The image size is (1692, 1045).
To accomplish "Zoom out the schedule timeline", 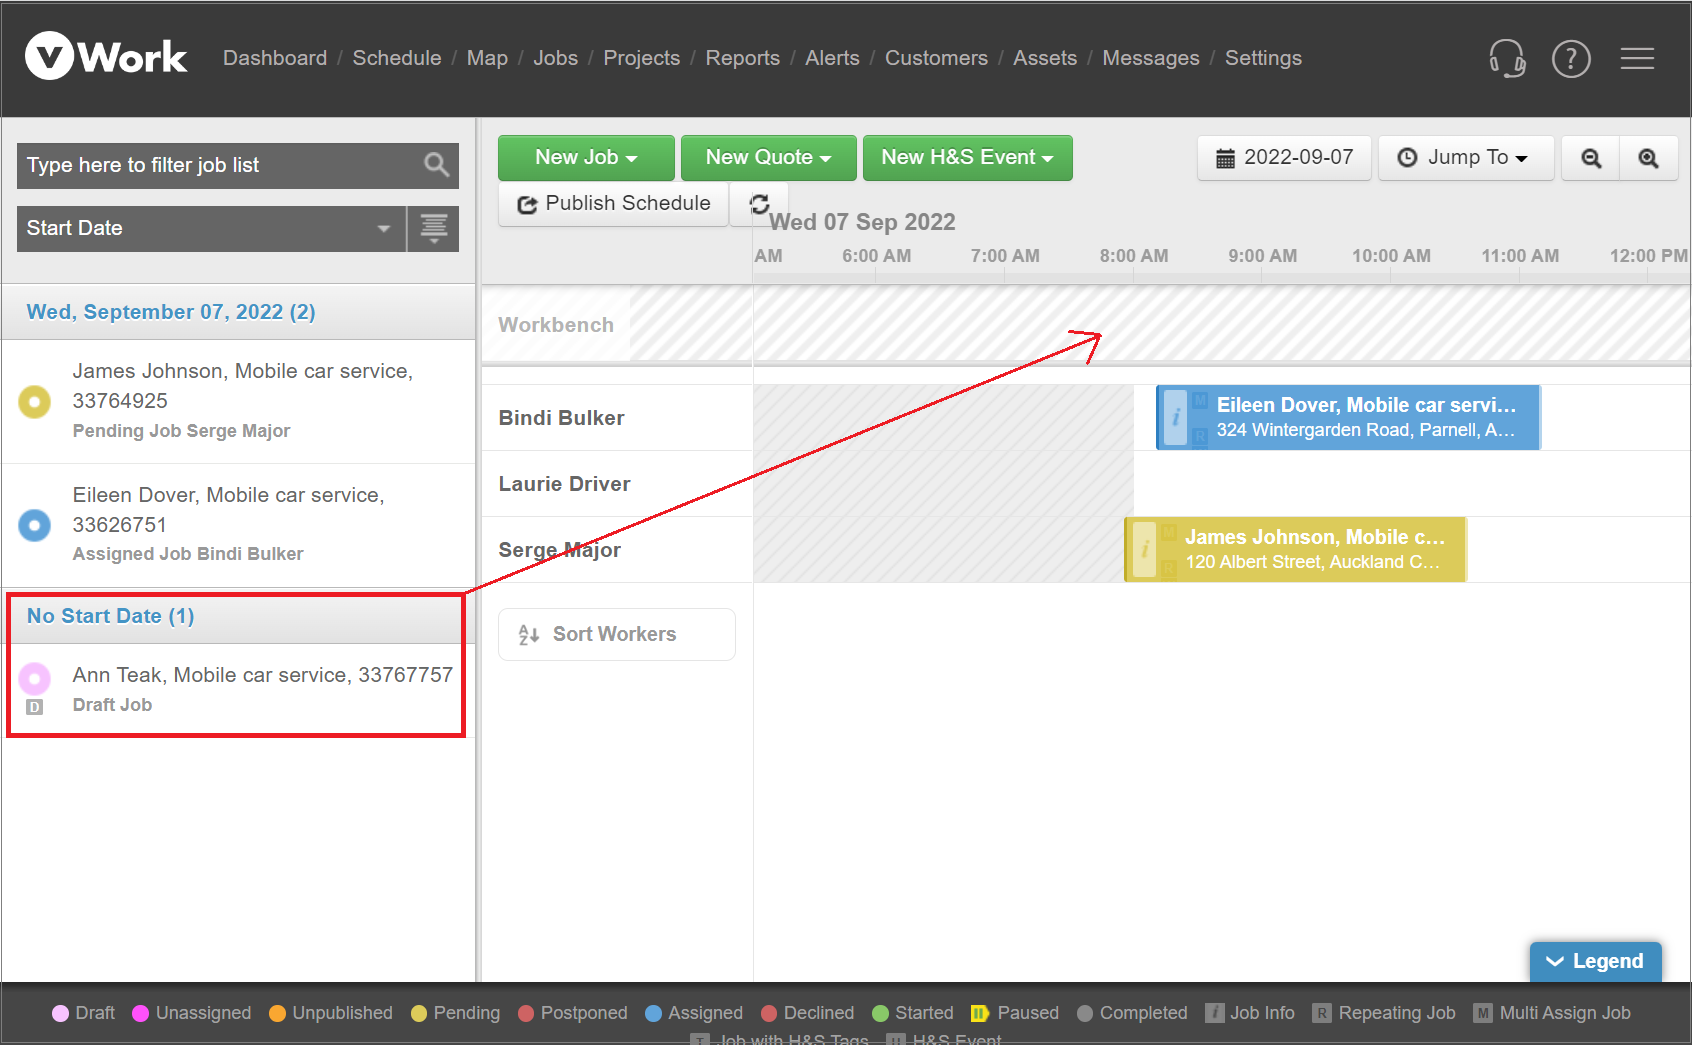I will click(1590, 158).
